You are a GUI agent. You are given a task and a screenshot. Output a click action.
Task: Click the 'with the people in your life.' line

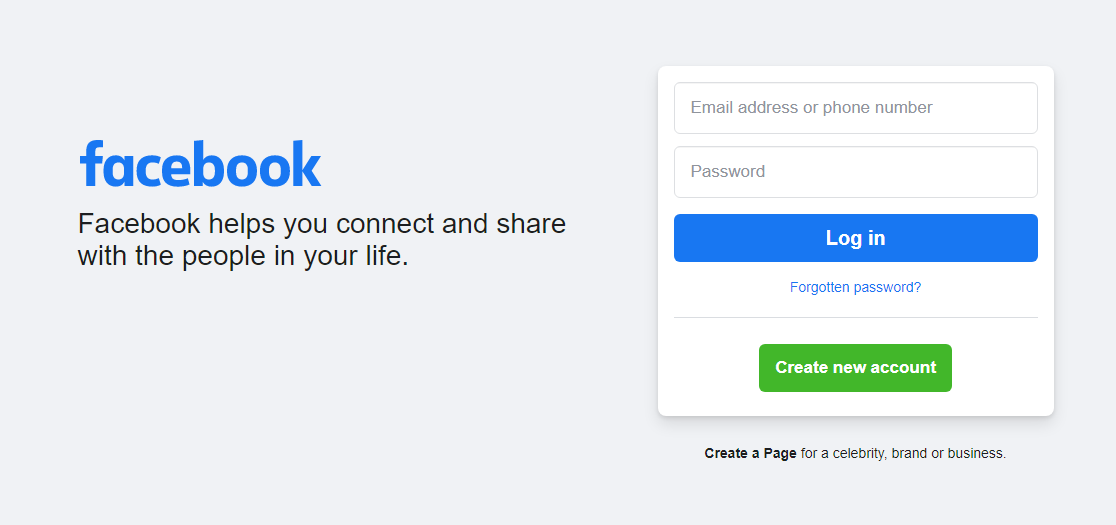[243, 255]
